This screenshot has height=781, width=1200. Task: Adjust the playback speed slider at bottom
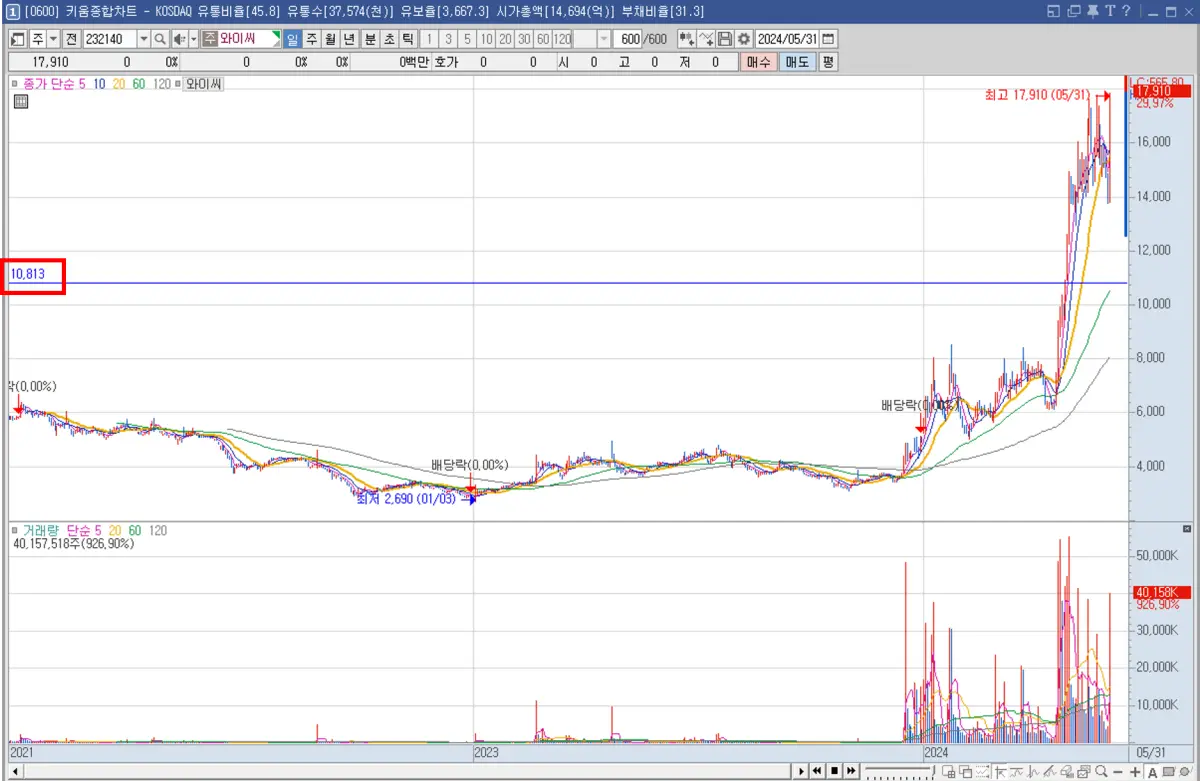pyautogui.click(x=900, y=771)
